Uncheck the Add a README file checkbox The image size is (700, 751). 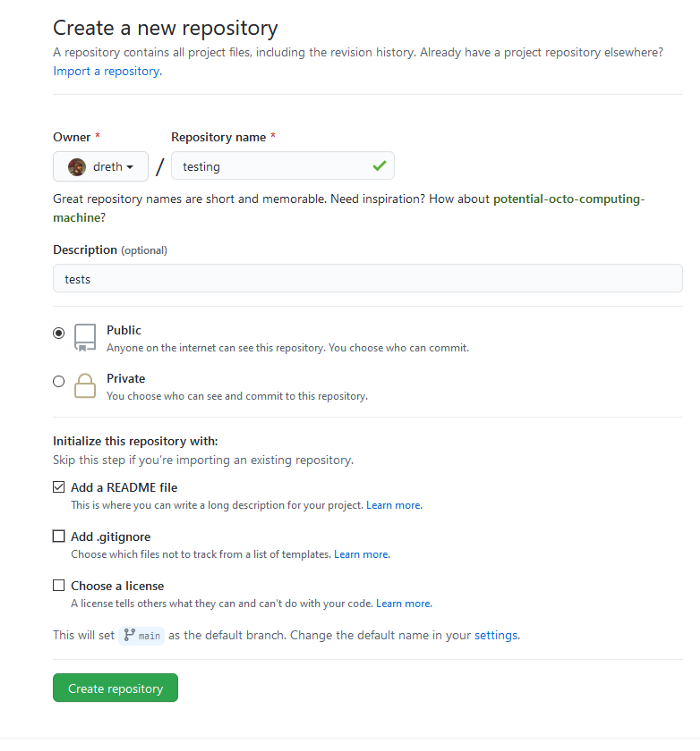pos(59,488)
